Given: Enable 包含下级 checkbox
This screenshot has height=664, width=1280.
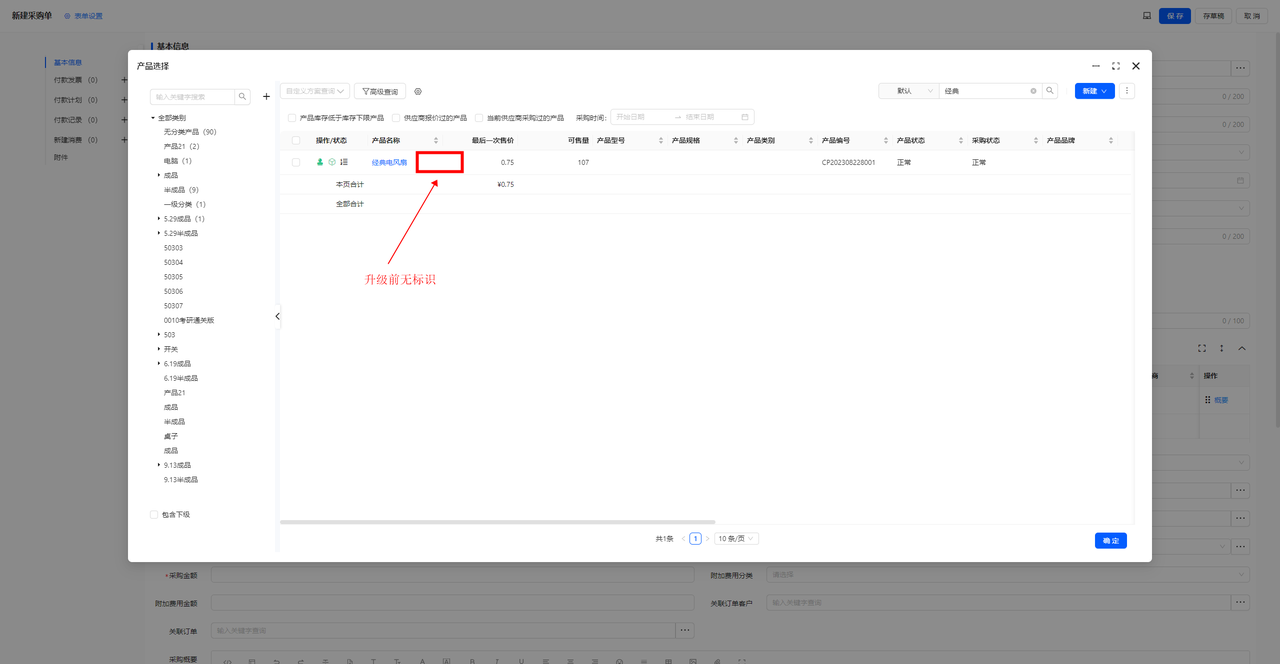Looking at the screenshot, I should tap(153, 514).
